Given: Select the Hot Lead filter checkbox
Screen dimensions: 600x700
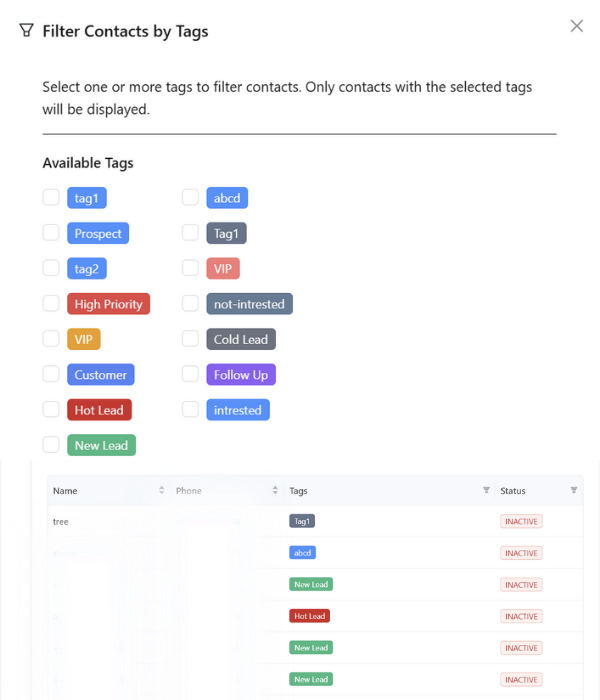Looking at the screenshot, I should [51, 410].
